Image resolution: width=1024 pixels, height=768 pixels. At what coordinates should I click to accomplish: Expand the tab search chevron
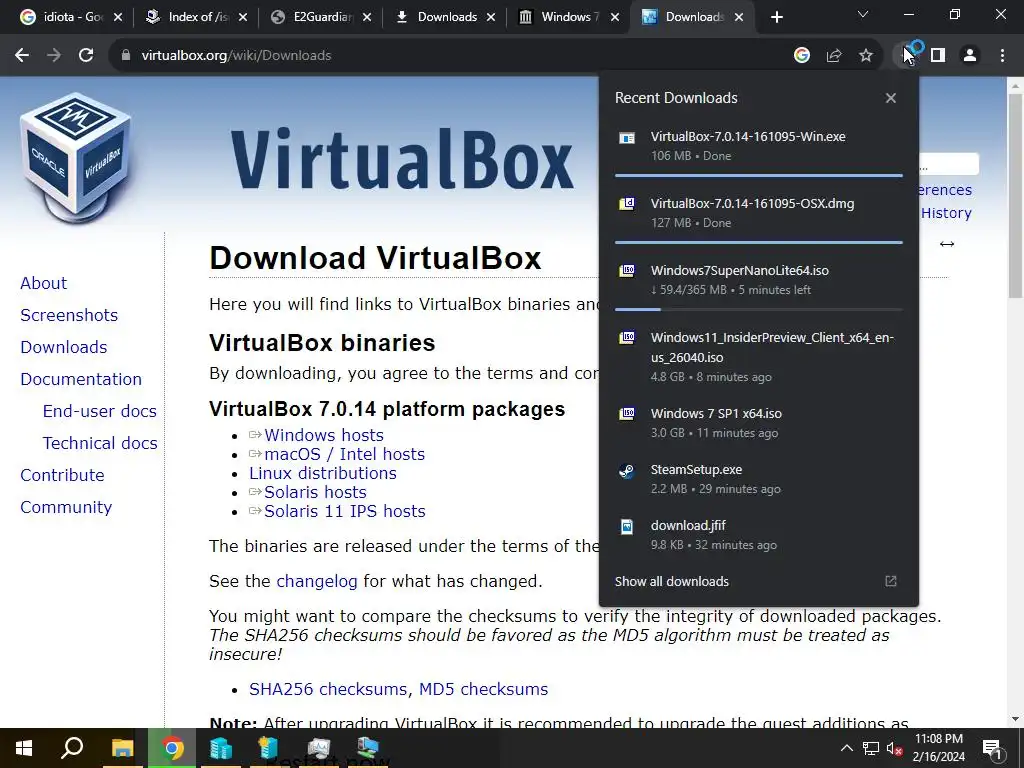(863, 14)
